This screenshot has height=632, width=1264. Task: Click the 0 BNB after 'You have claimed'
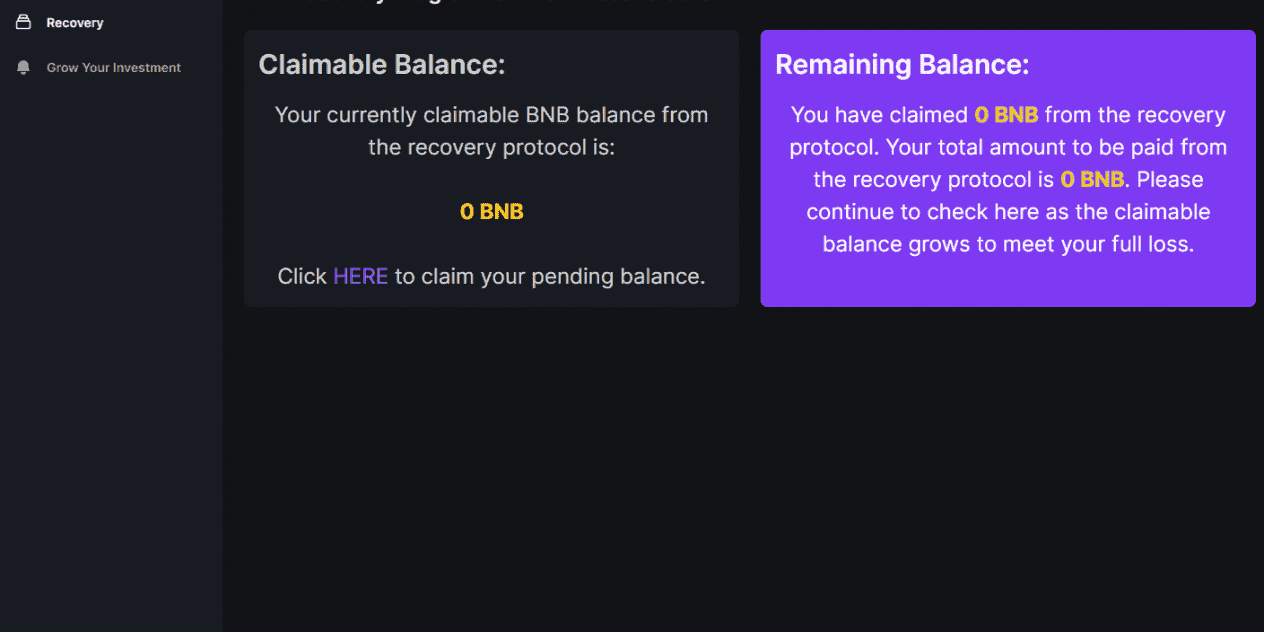coord(1006,115)
